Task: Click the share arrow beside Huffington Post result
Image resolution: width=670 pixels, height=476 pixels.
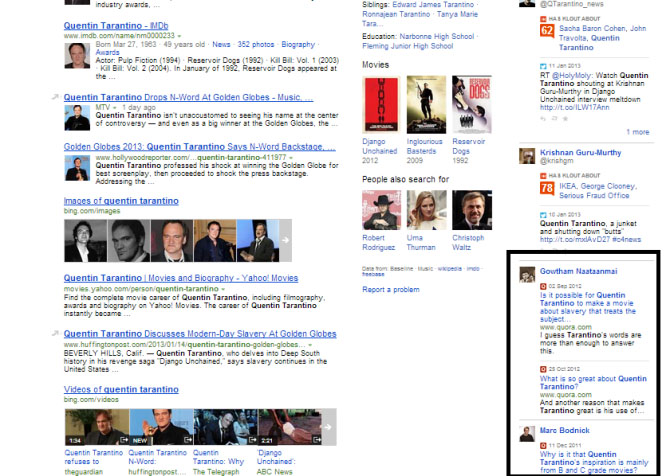Action: coord(55,333)
